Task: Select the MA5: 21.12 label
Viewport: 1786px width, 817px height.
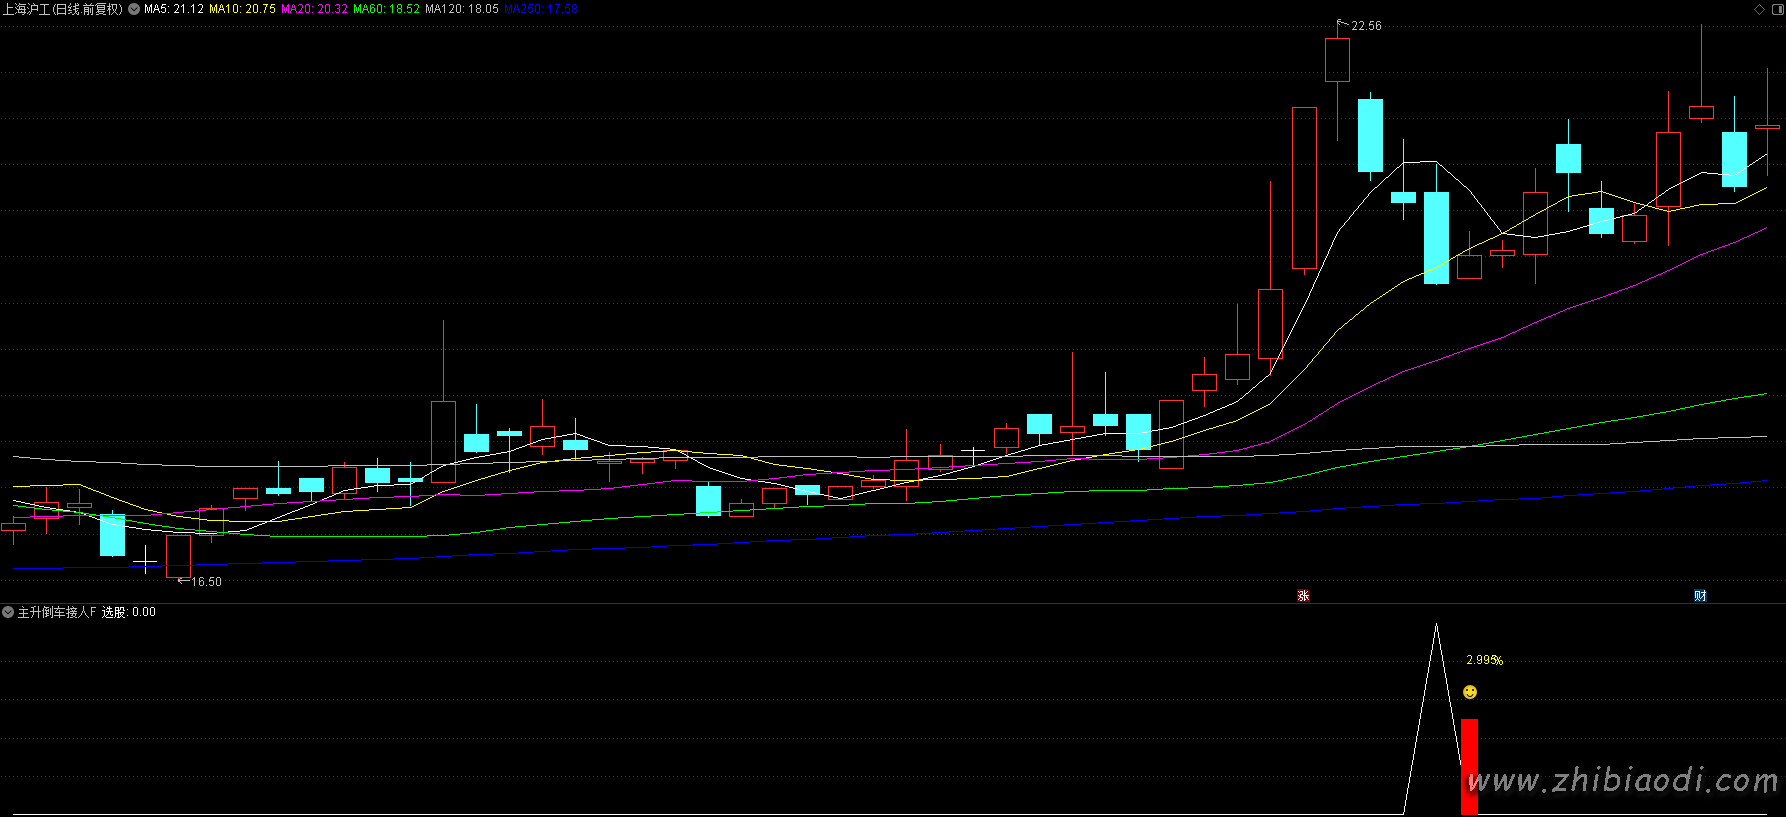Action: tap(174, 9)
